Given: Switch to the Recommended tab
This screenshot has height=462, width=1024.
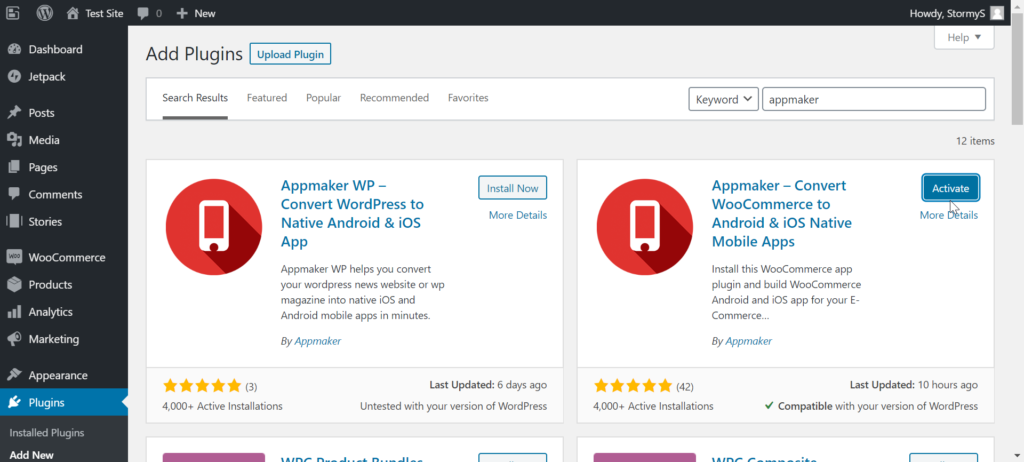Looking at the screenshot, I should coord(394,98).
